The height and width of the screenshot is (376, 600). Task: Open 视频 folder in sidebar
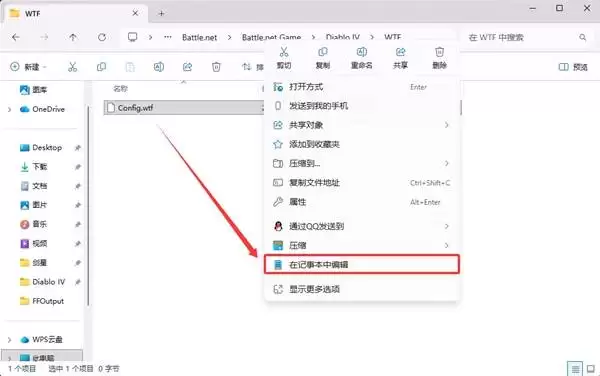pos(33,243)
